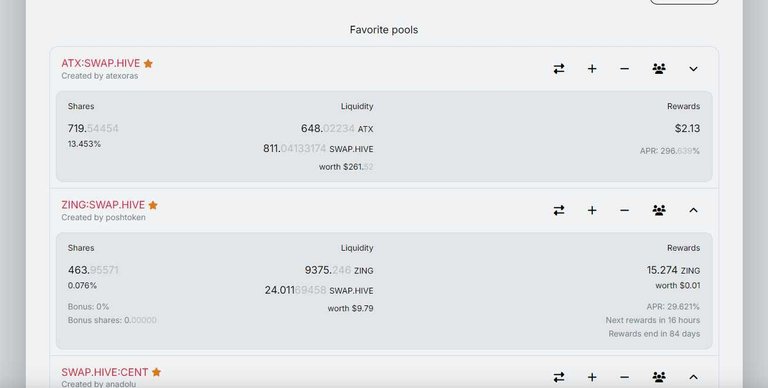Open the ATX:SWAP.HIVE pool link
The image size is (768, 388).
coord(100,63)
